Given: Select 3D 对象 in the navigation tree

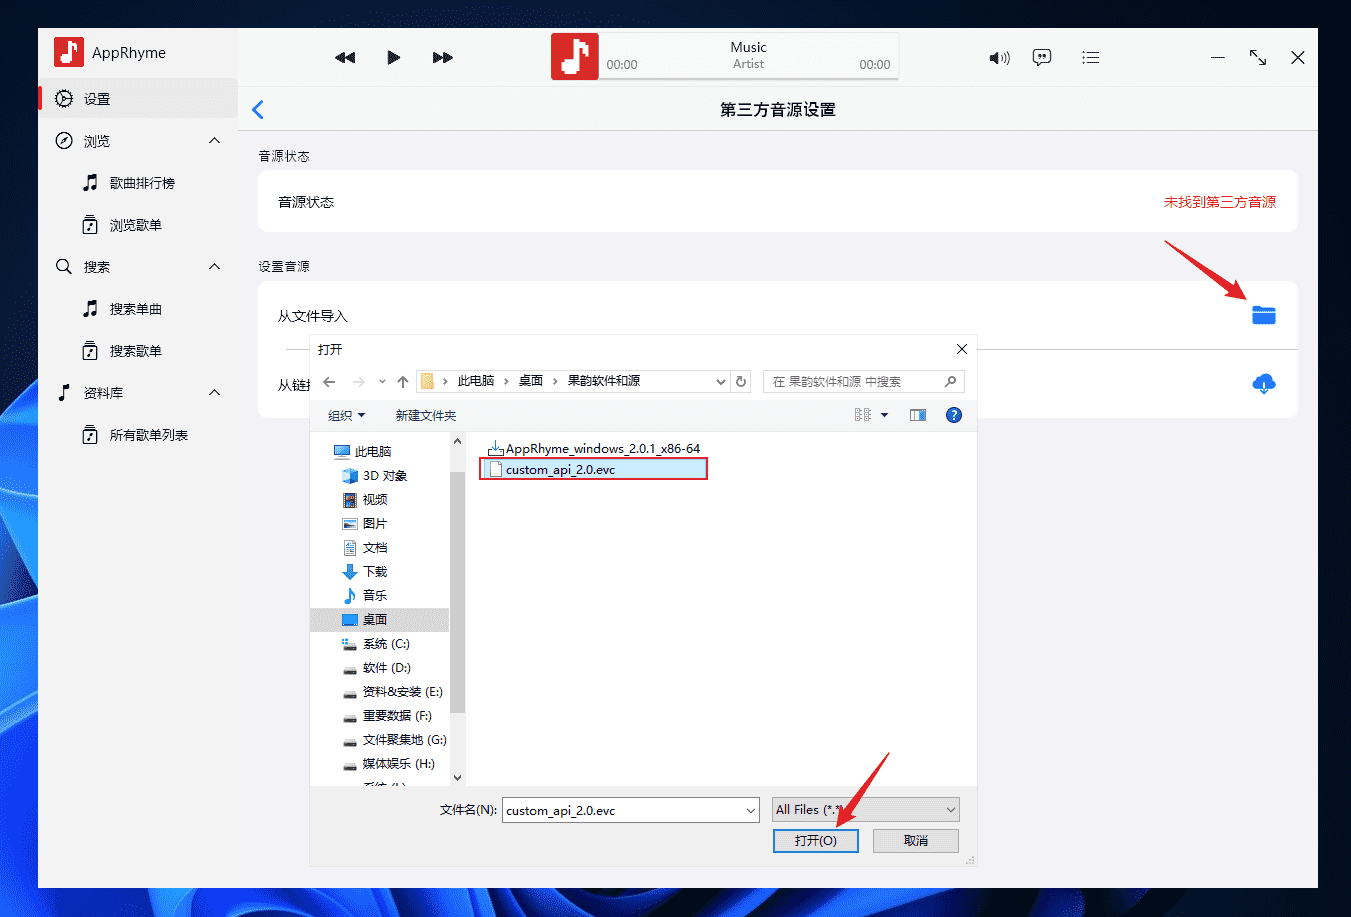Looking at the screenshot, I should click(375, 476).
